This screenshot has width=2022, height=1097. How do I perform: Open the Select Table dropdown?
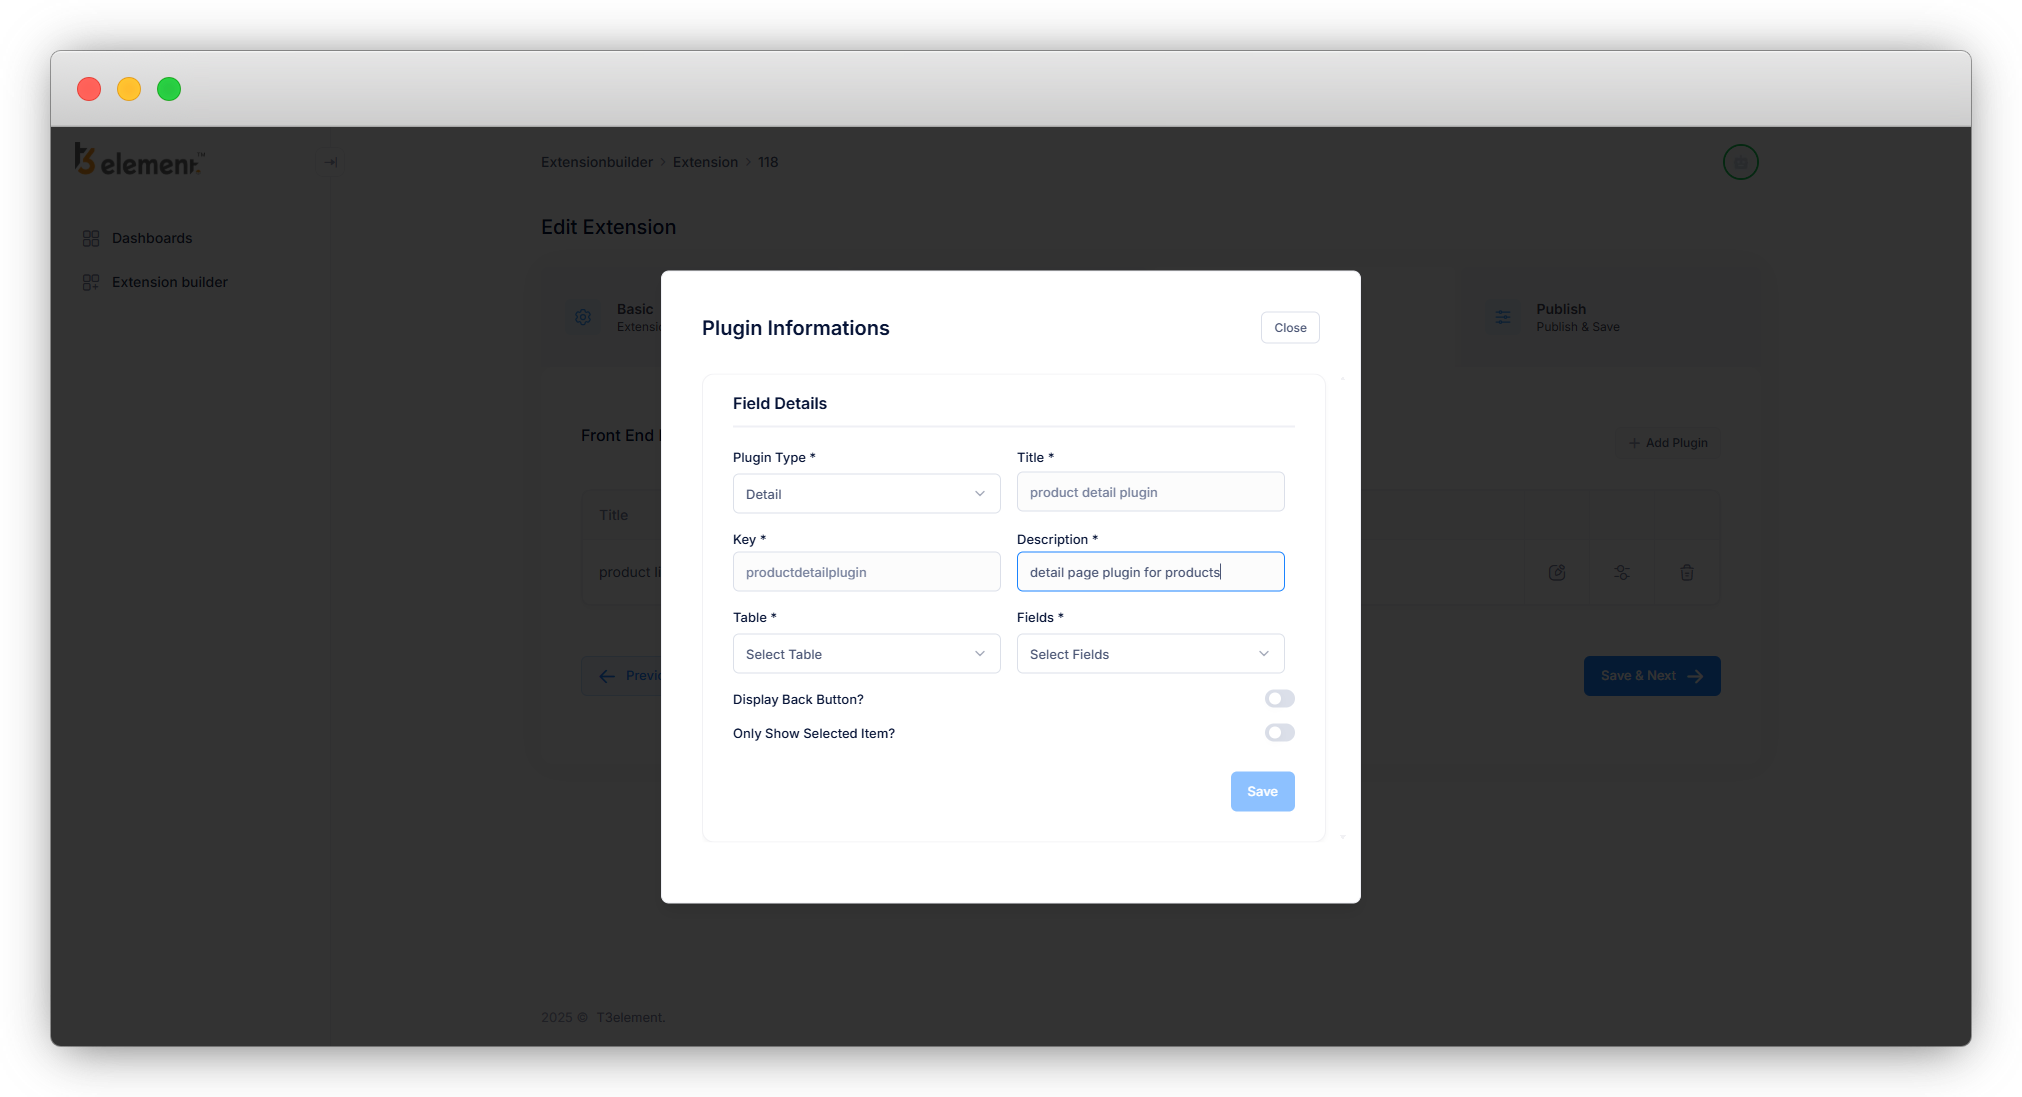[866, 654]
